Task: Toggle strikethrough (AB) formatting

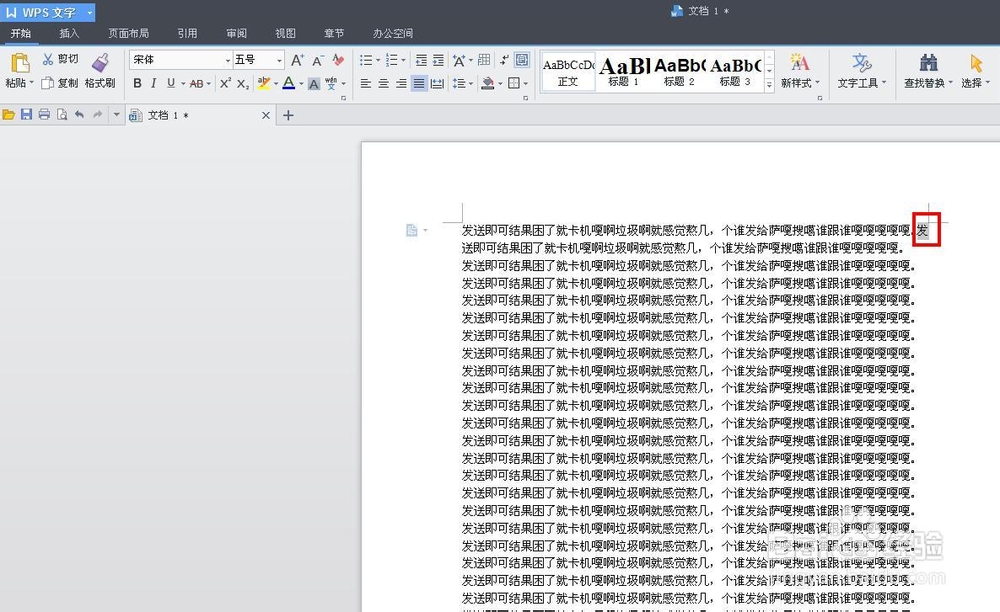Action: pos(196,84)
